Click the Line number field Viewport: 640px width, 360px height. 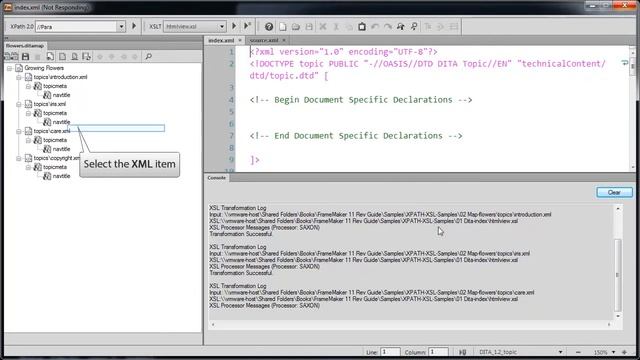tap(390, 352)
